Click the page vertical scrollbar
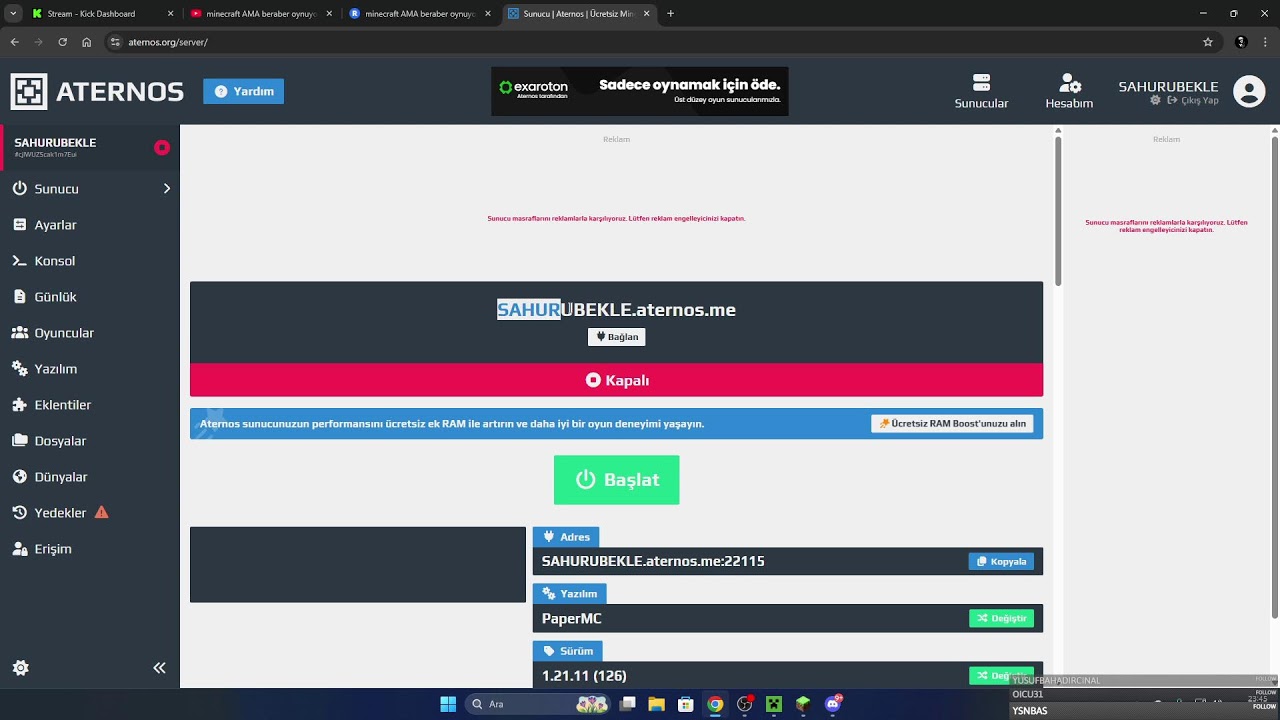Image resolution: width=1280 pixels, height=720 pixels. (x=1058, y=212)
